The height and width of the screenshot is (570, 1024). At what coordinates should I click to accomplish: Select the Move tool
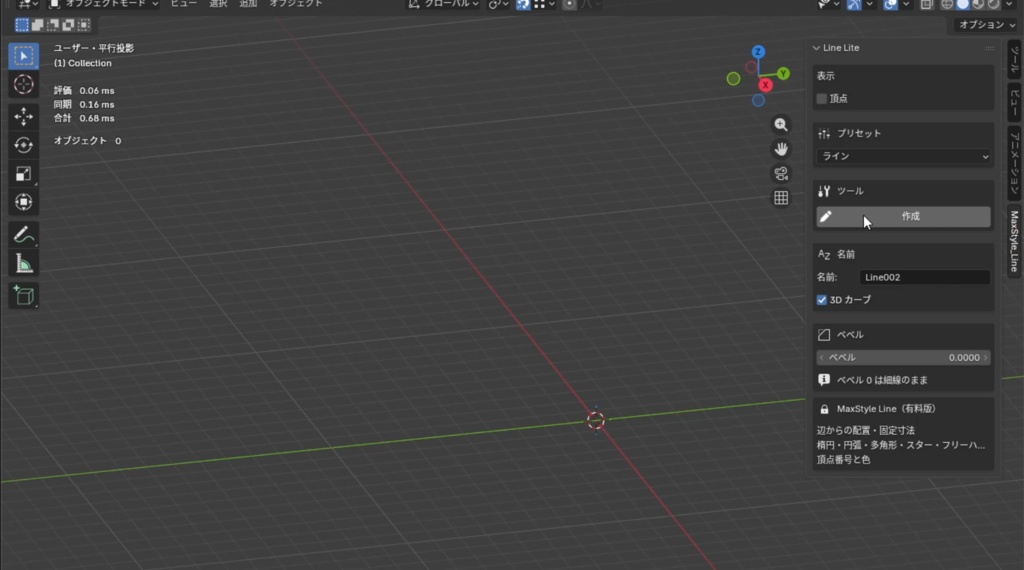24,116
